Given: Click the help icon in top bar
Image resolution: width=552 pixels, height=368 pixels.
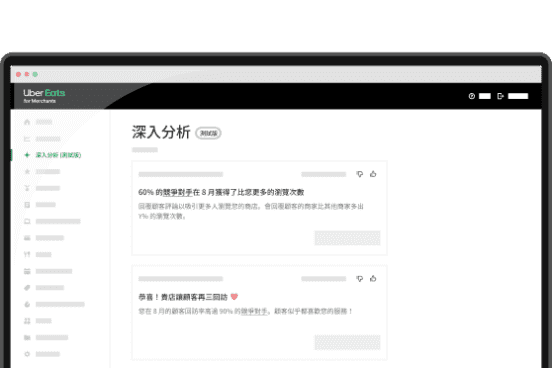Looking at the screenshot, I should 472,96.
